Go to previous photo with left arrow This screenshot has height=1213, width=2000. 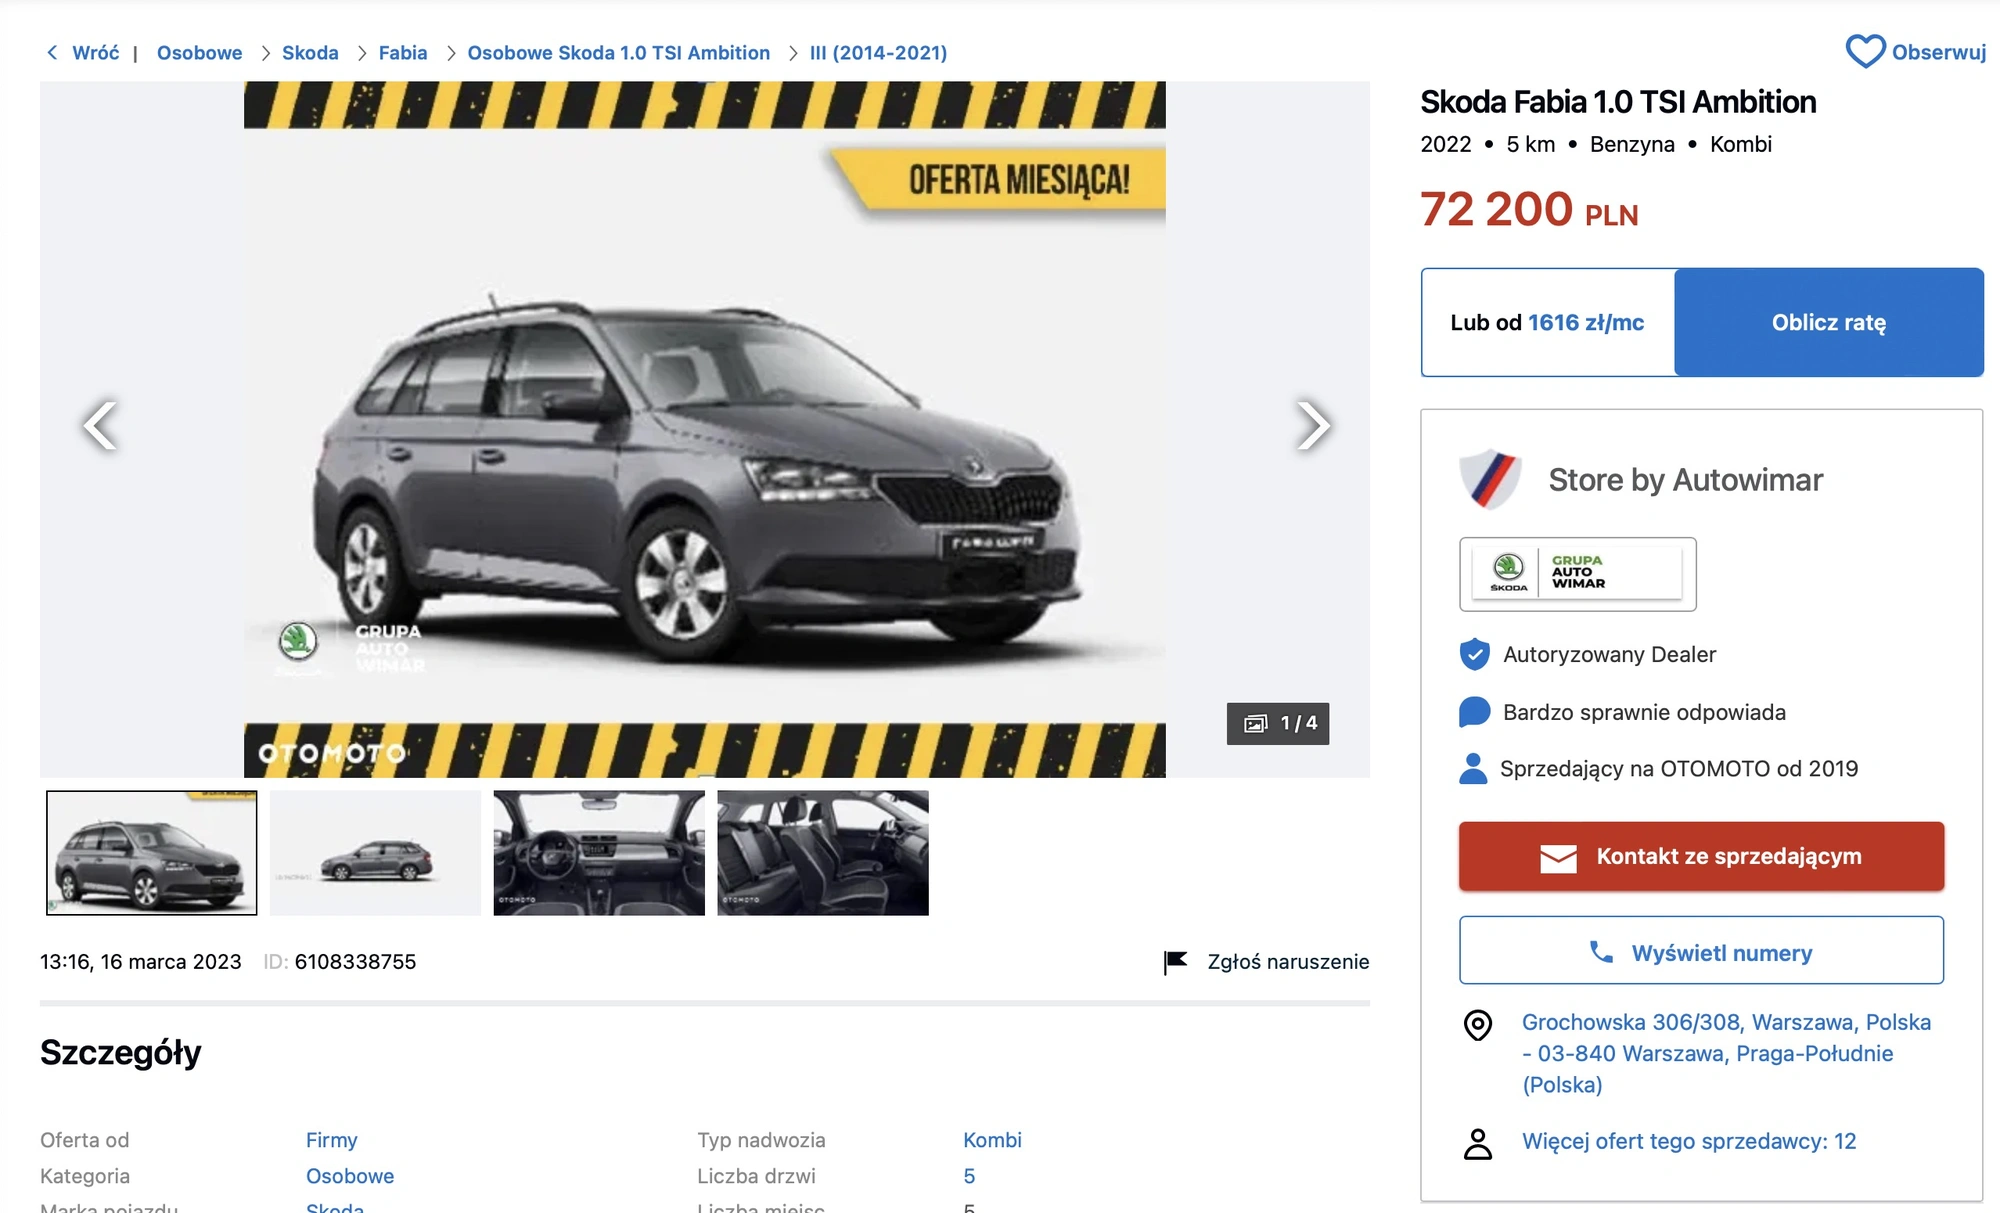(100, 426)
